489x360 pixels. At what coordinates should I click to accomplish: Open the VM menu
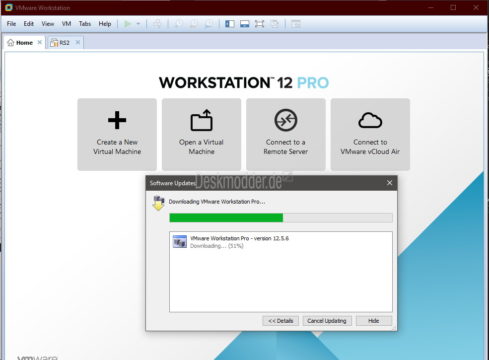click(66, 24)
